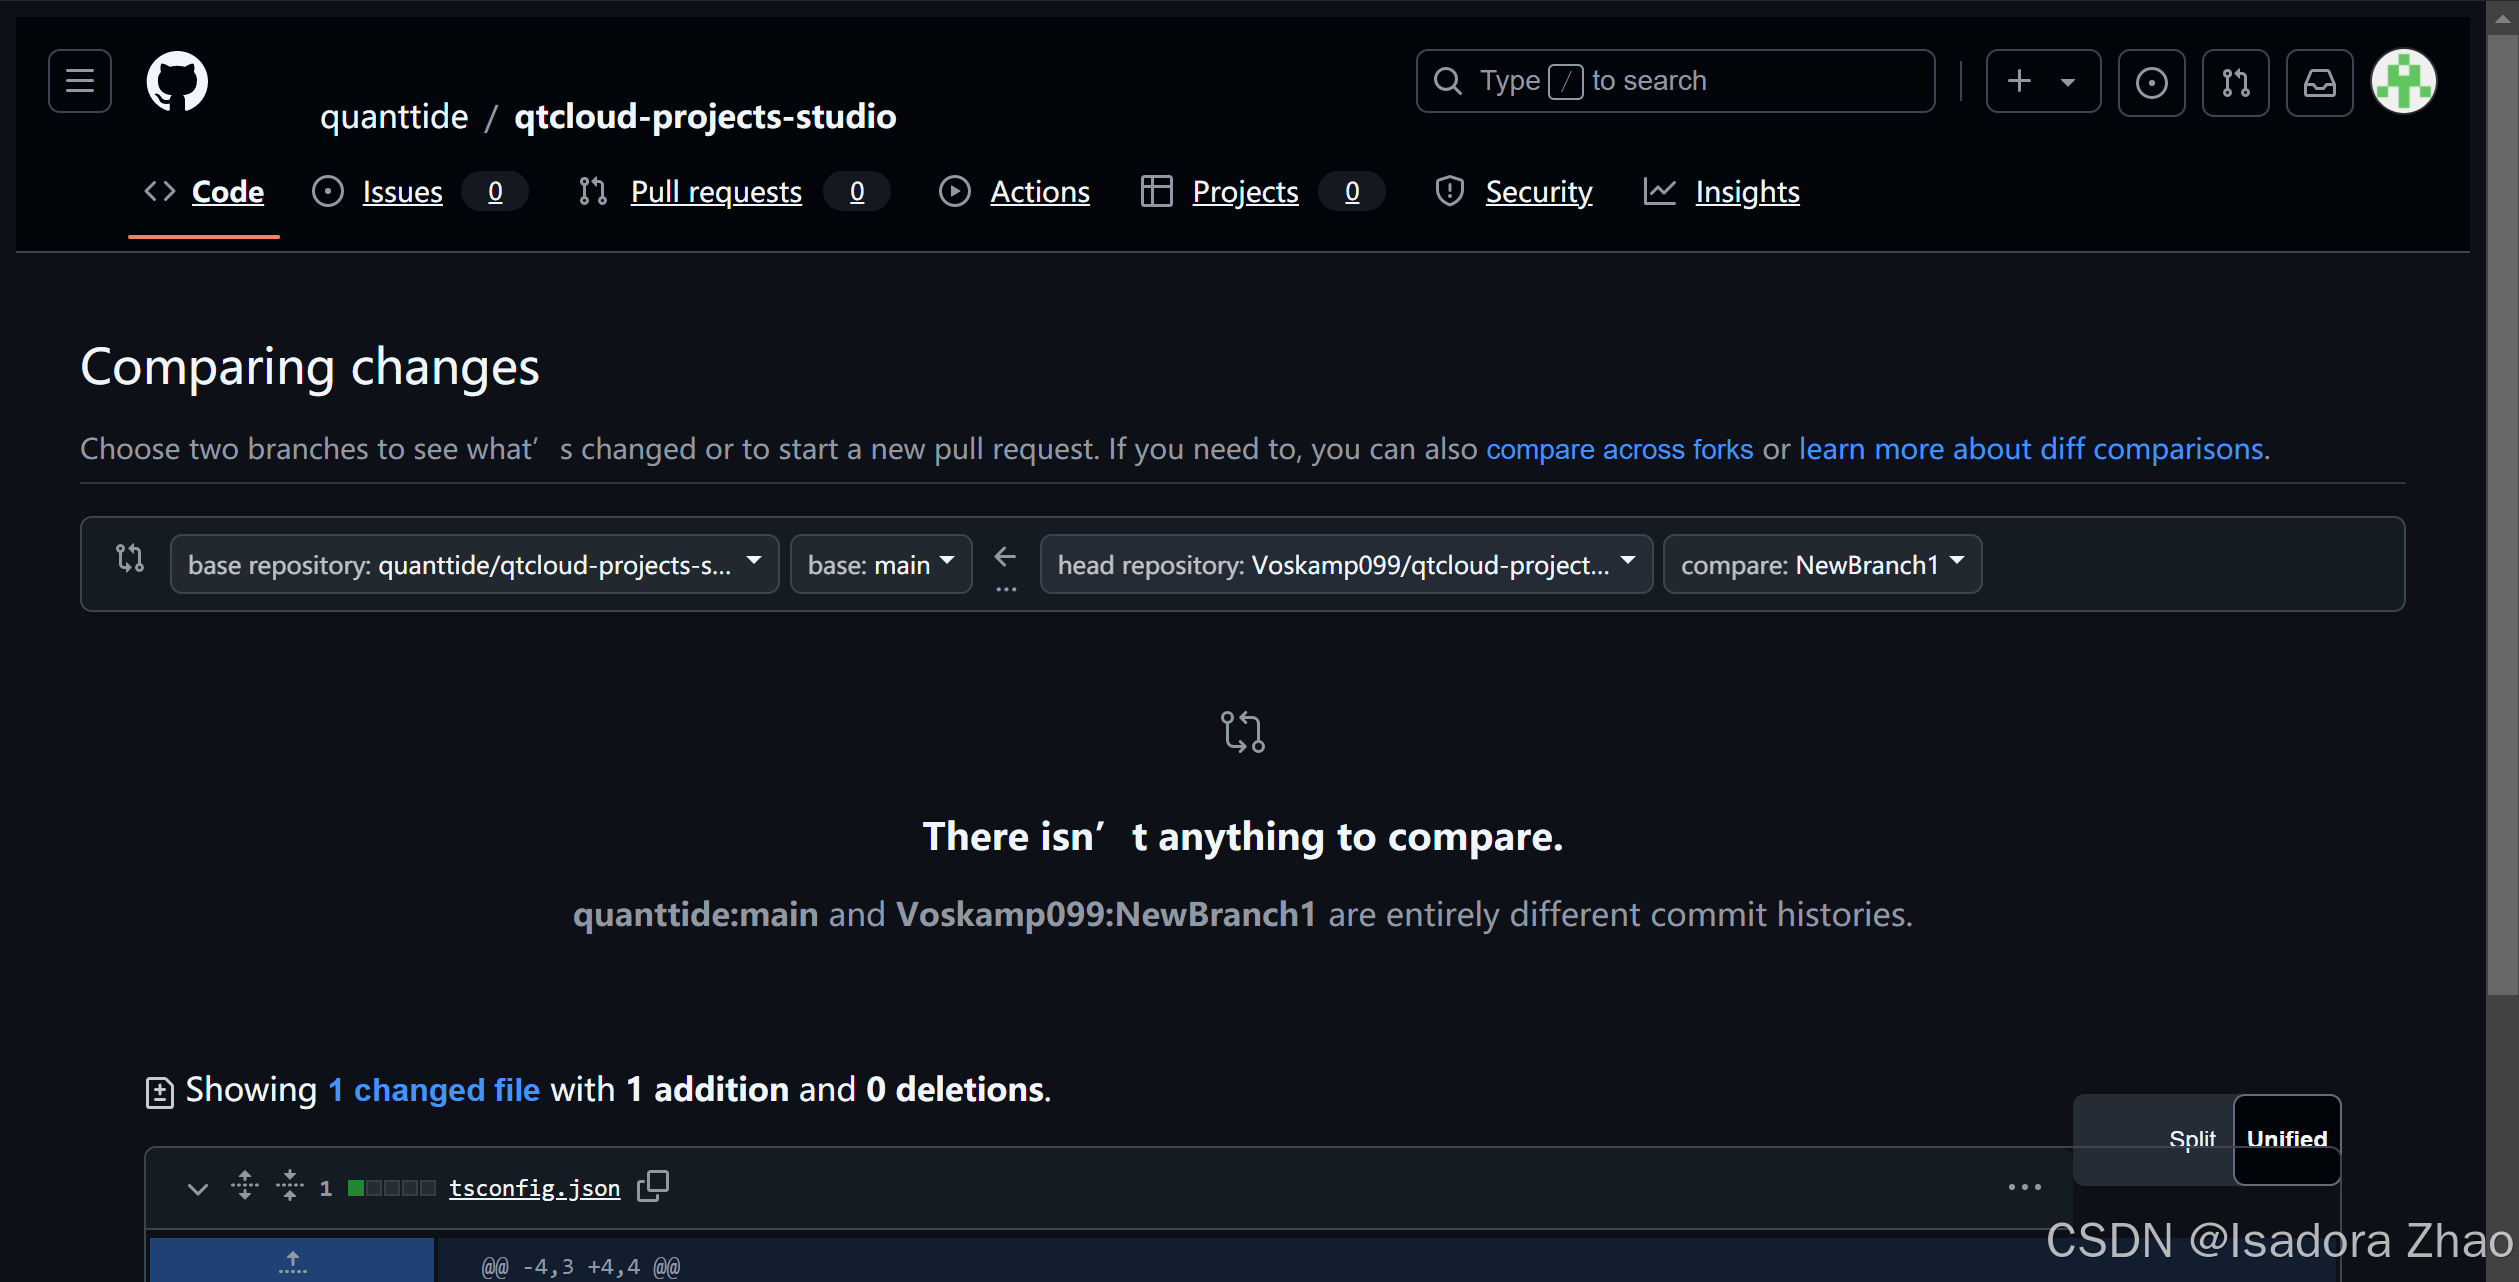Open the hamburger navigation menu
The width and height of the screenshot is (2519, 1282).
click(x=80, y=81)
